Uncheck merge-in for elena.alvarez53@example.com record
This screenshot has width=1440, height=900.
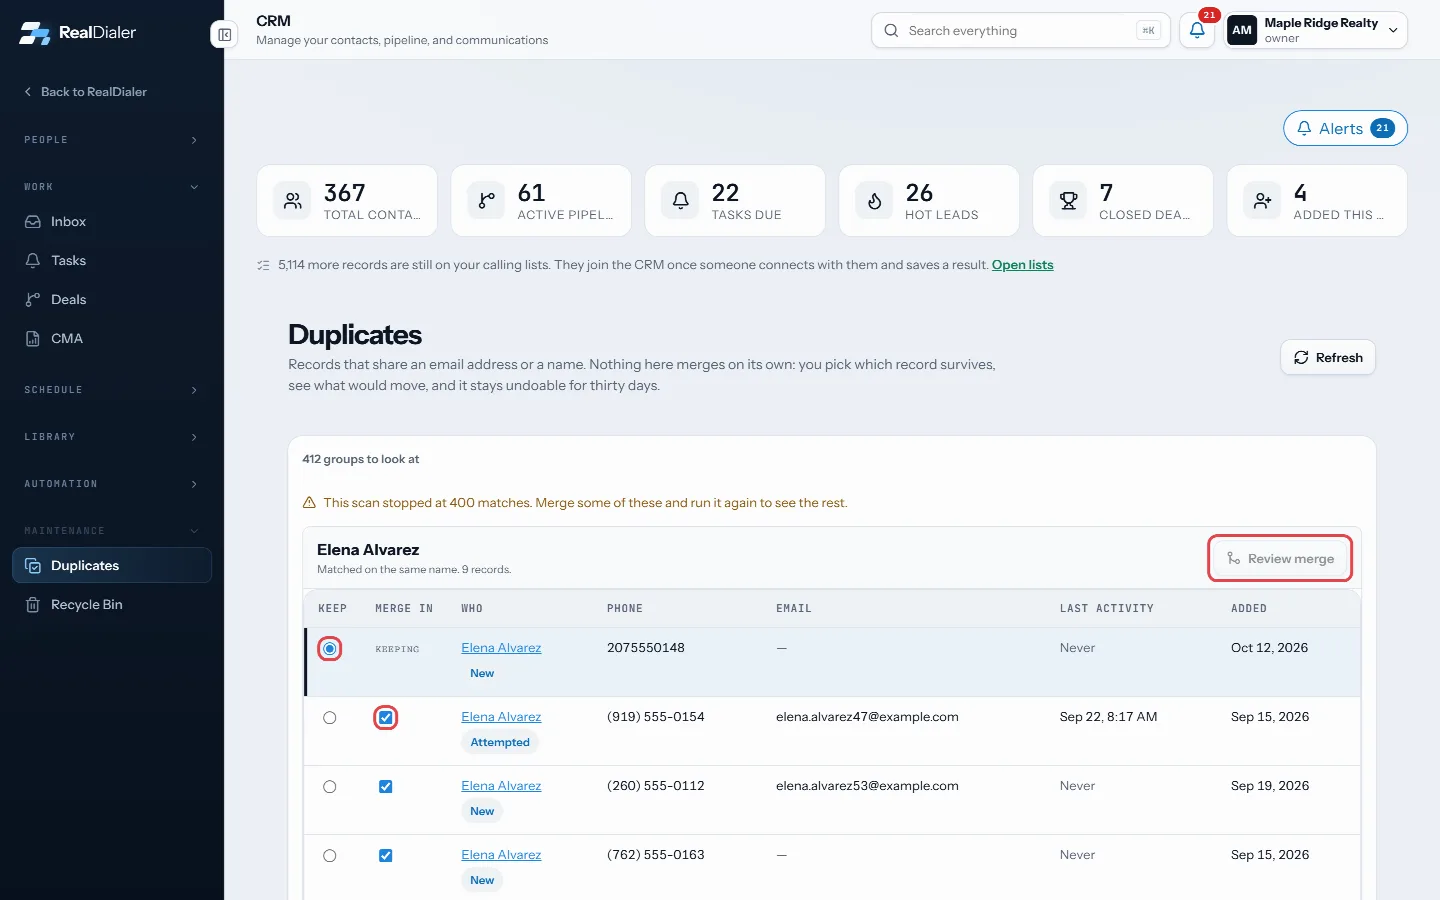click(x=386, y=787)
